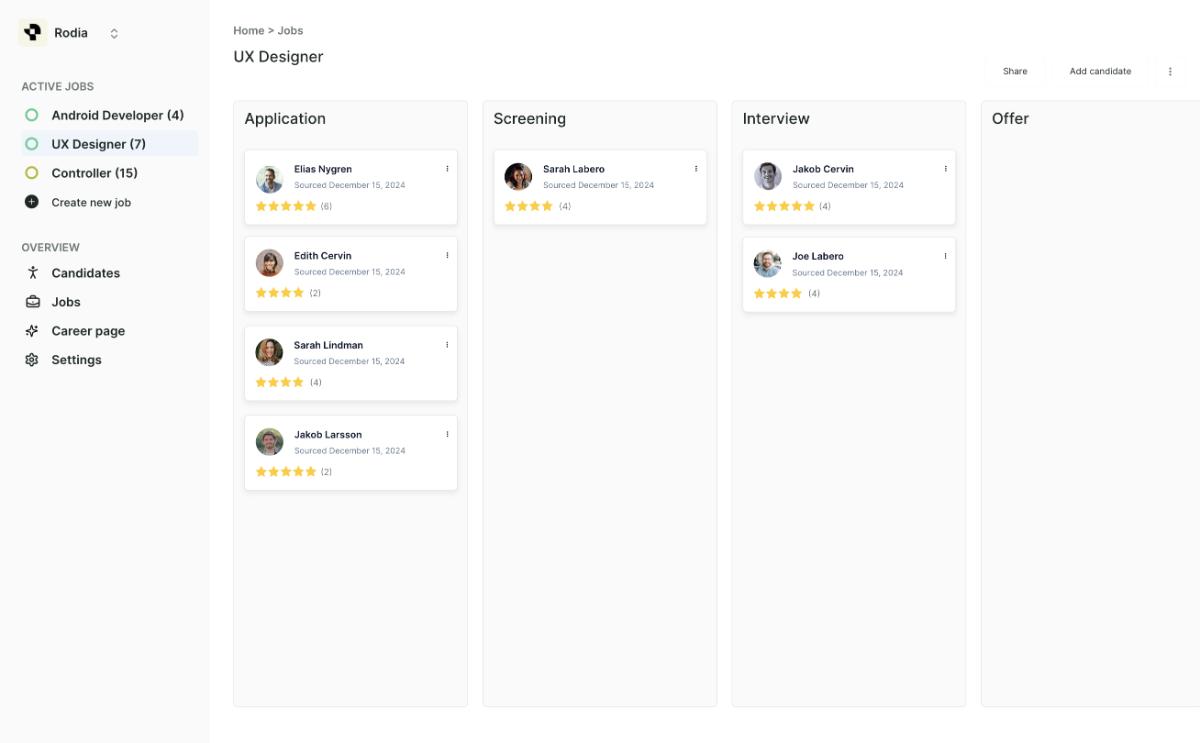Viewport: 1200px width, 743px height.
Task: Open Elias Nygren card options menu
Action: point(447,169)
